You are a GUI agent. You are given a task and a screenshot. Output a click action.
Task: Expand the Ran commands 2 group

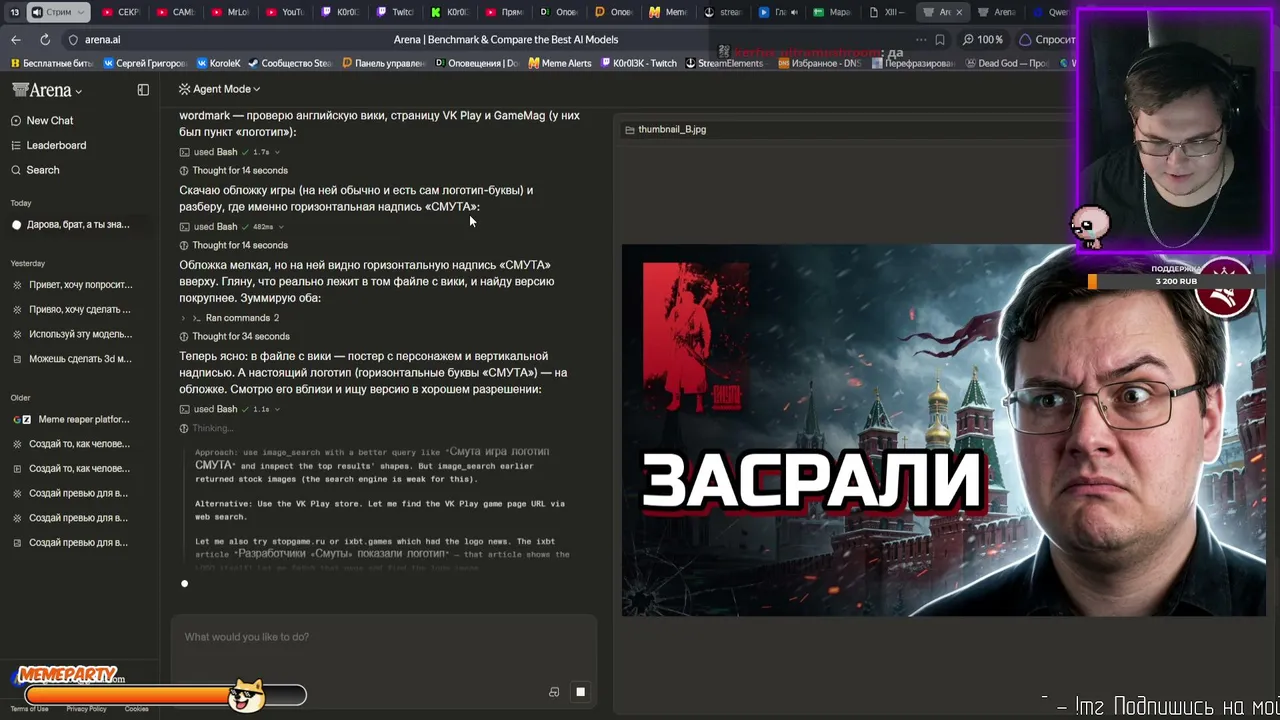tap(230, 318)
